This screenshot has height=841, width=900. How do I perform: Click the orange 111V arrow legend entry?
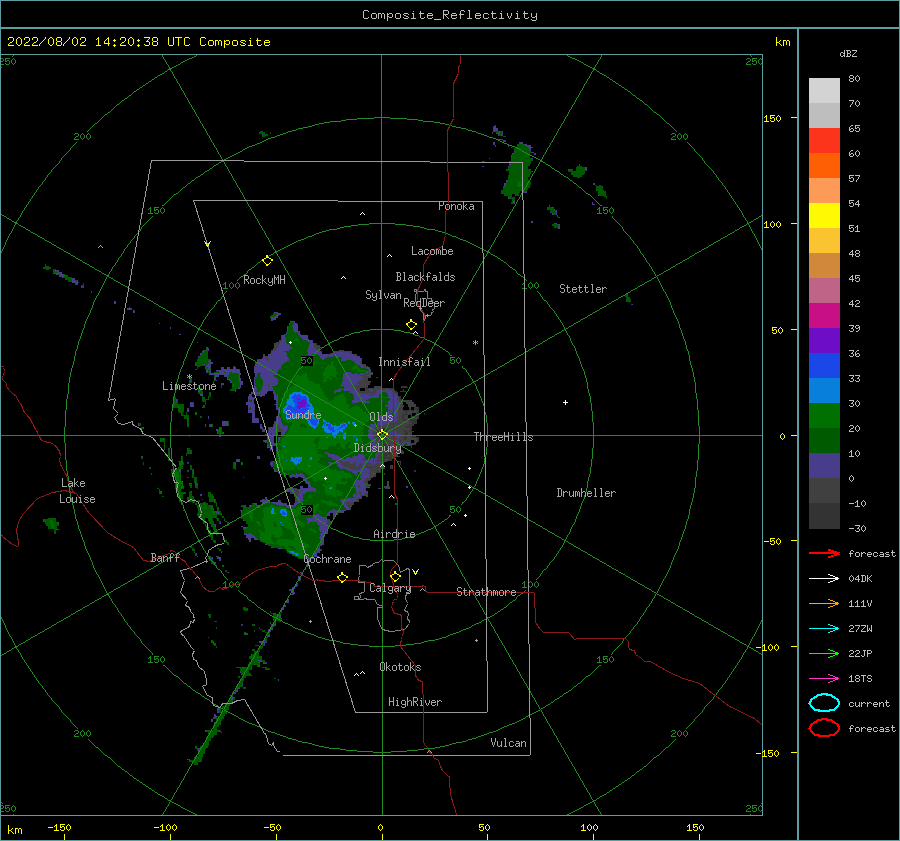[x=824, y=603]
